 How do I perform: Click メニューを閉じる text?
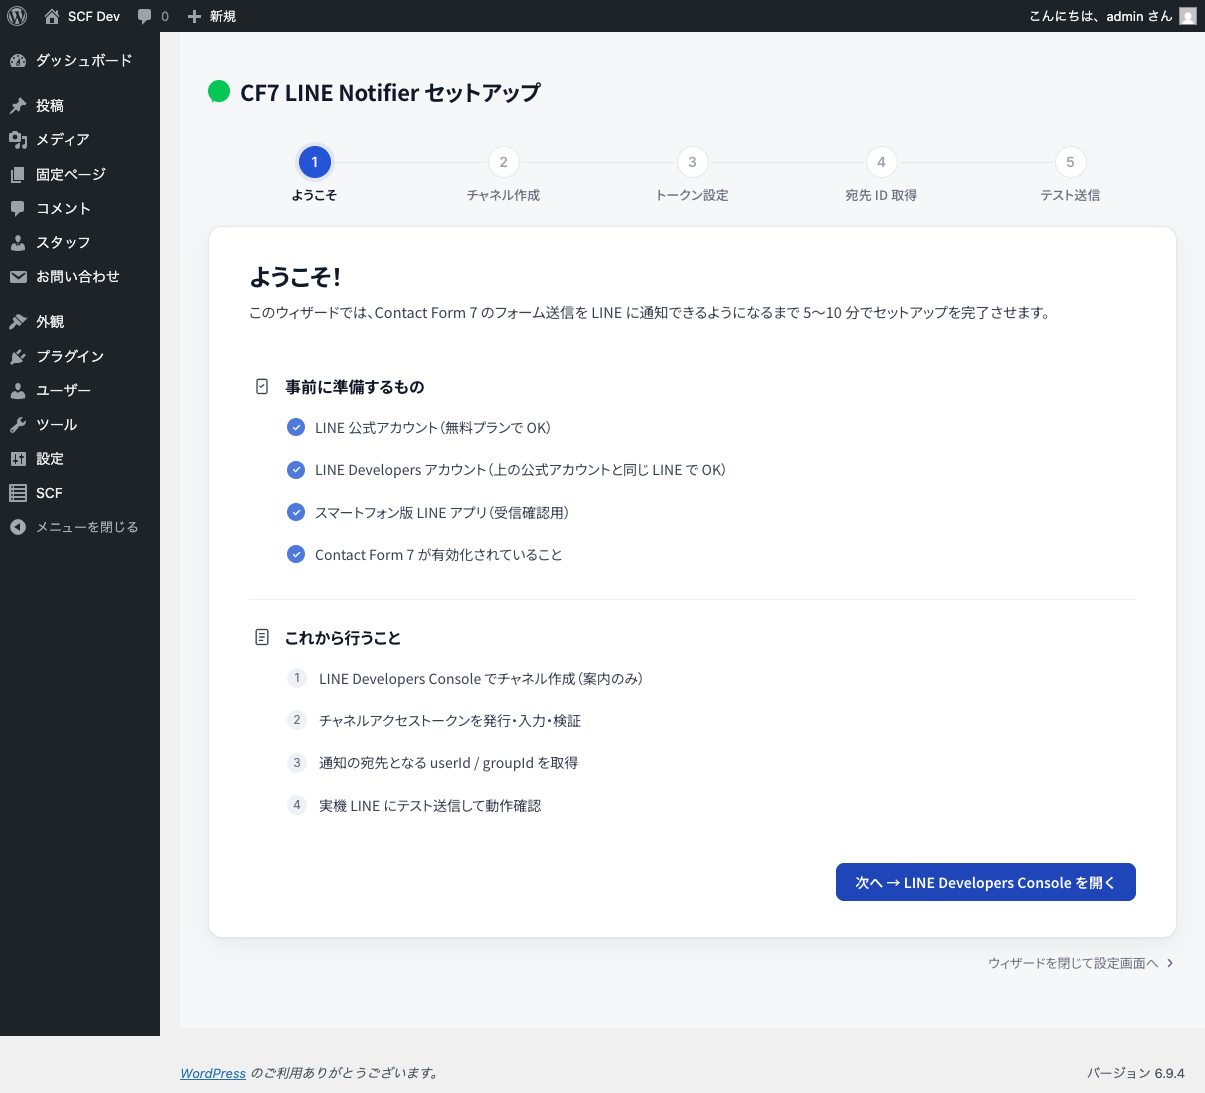click(87, 527)
